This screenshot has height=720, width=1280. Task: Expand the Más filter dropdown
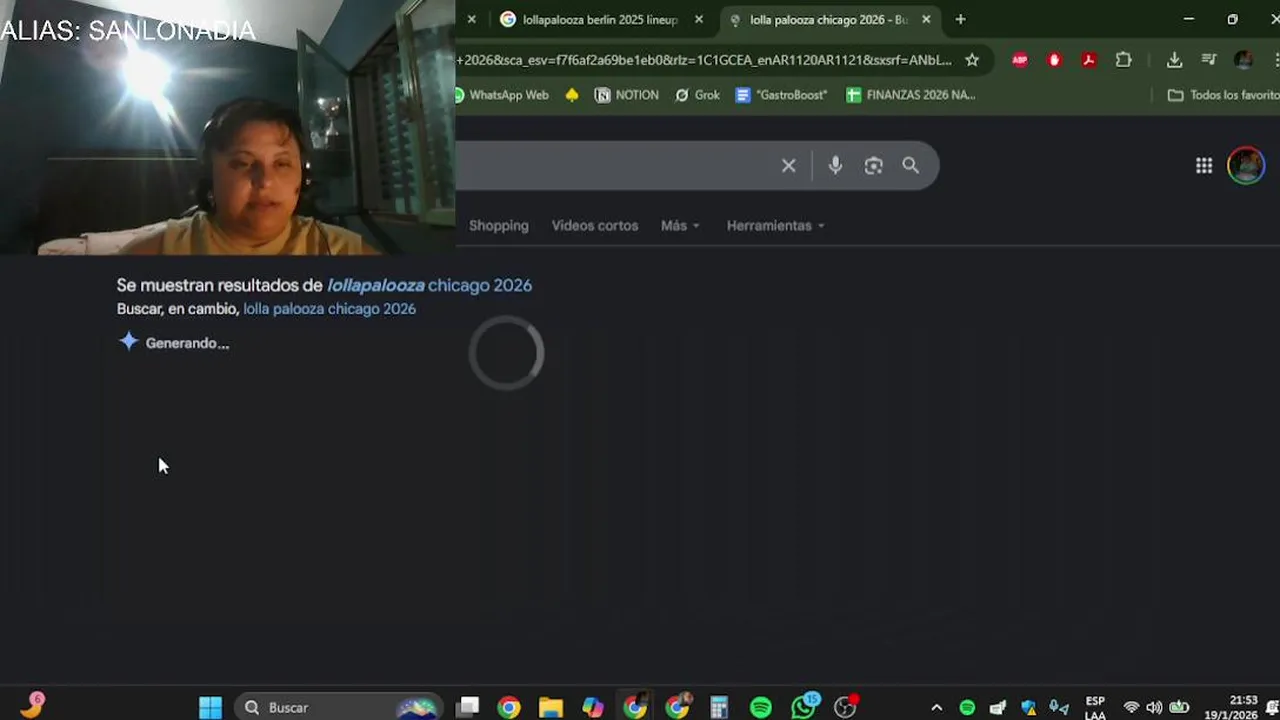pyautogui.click(x=680, y=225)
